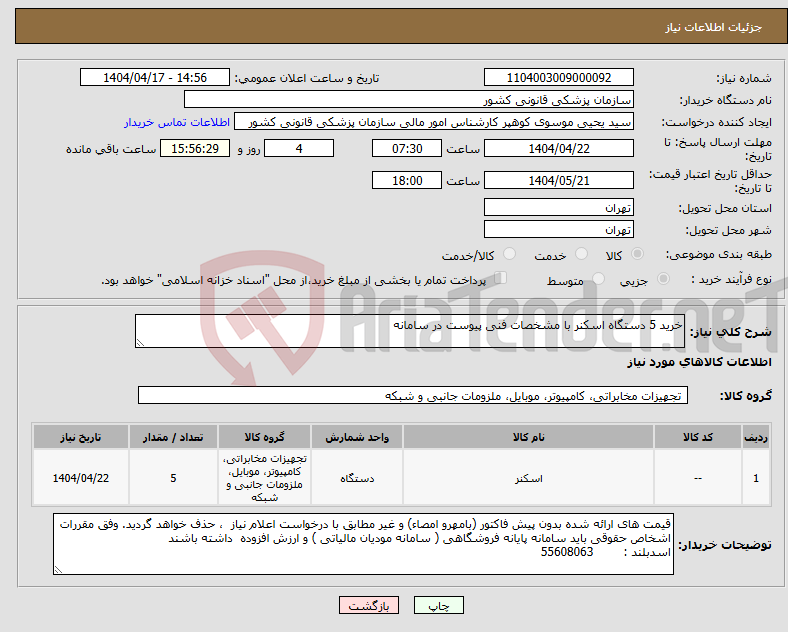Click the remaining days field showing 4

pos(299,148)
